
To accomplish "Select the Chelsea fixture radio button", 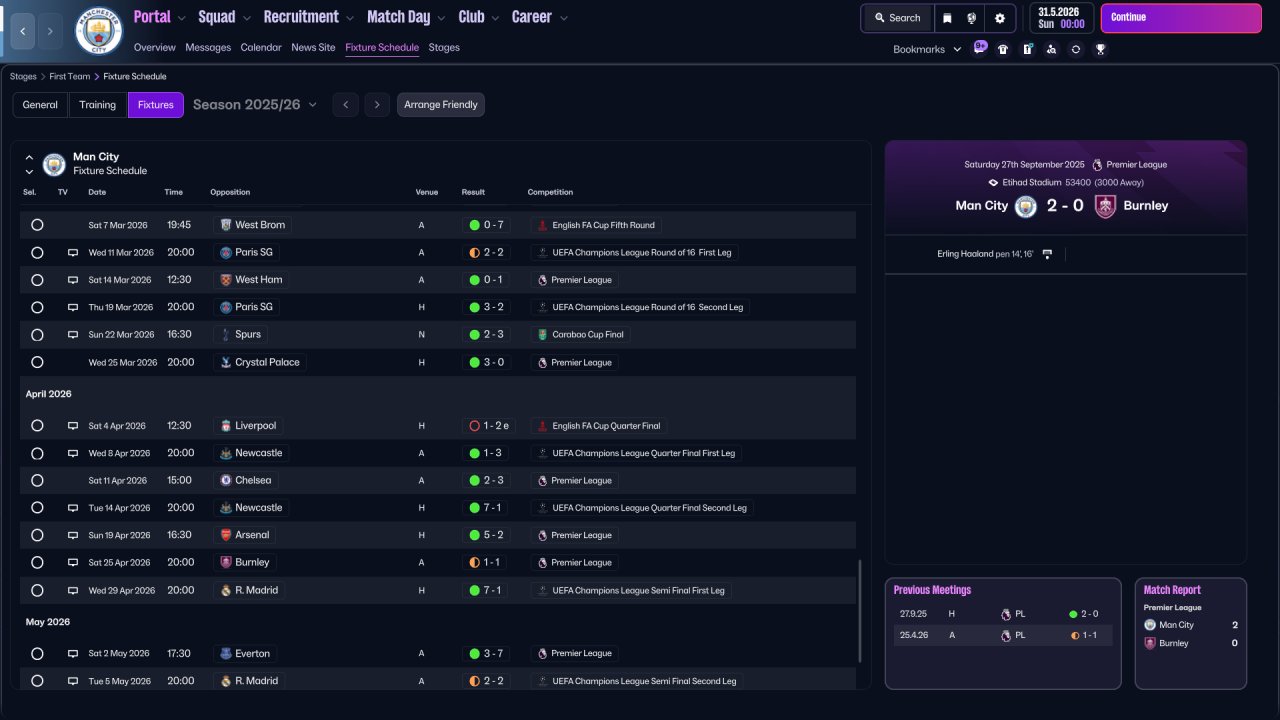I will click(37, 481).
